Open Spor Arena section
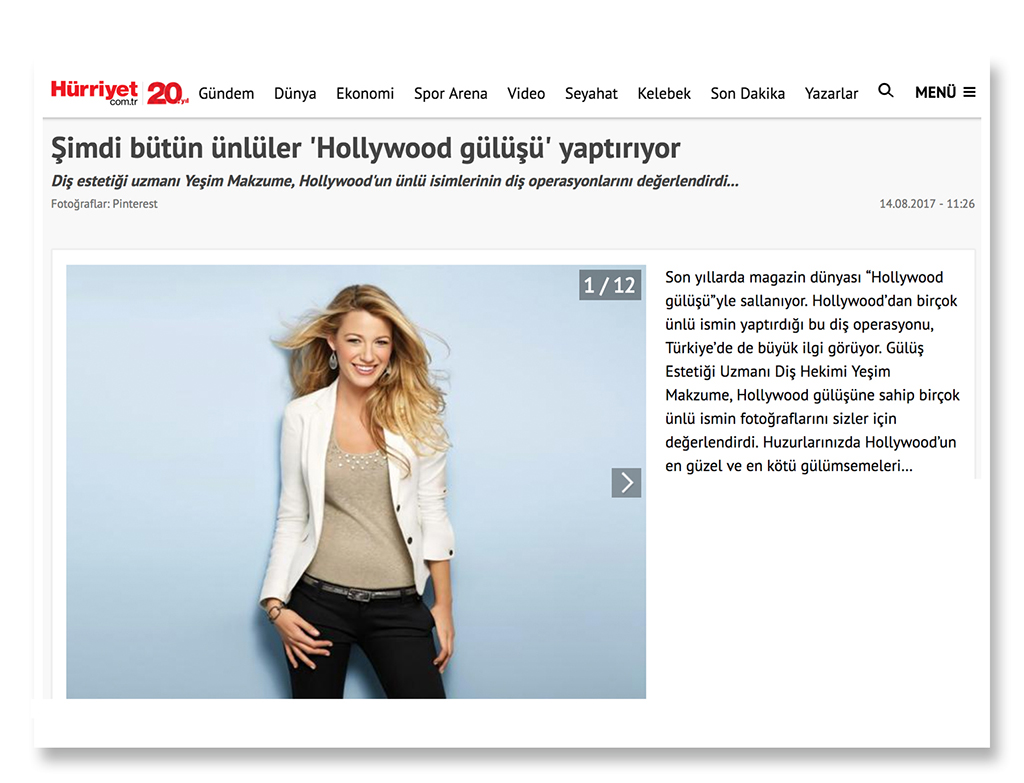The width and height of the screenshot is (1024, 783). [x=450, y=93]
